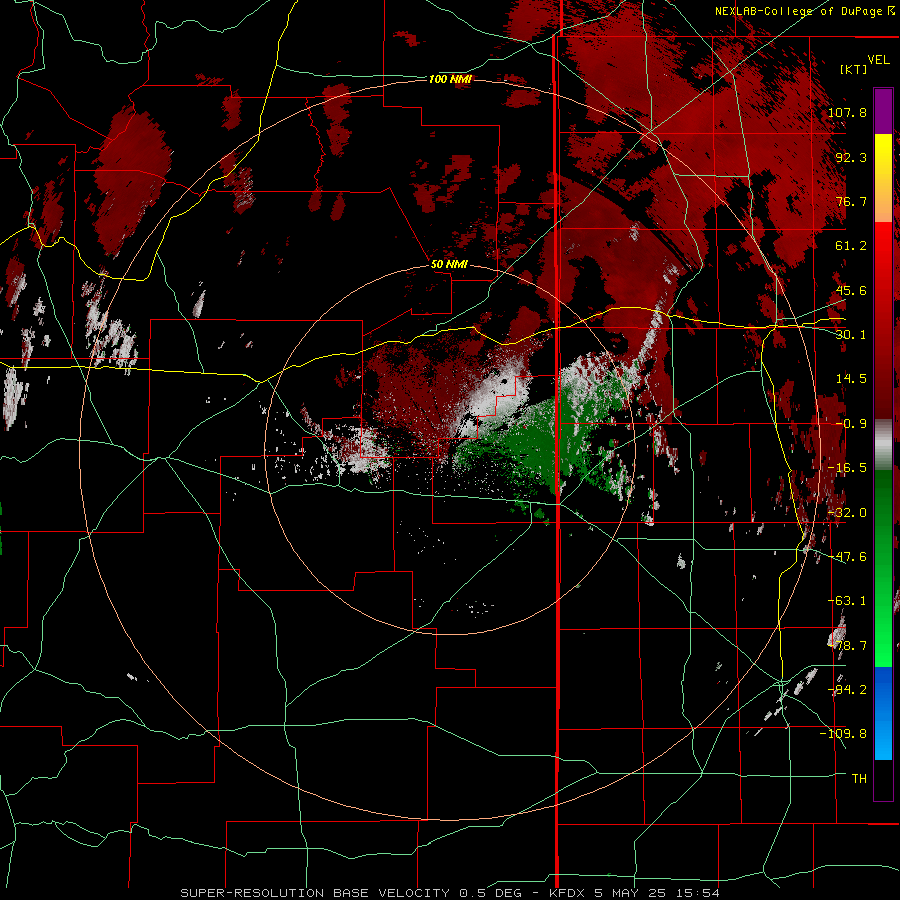
Task: Click the -94.2 velocity scale value
Action: [847, 690]
